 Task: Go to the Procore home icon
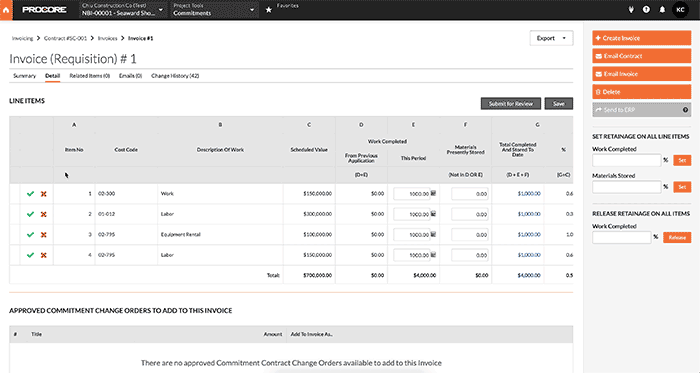(6, 10)
